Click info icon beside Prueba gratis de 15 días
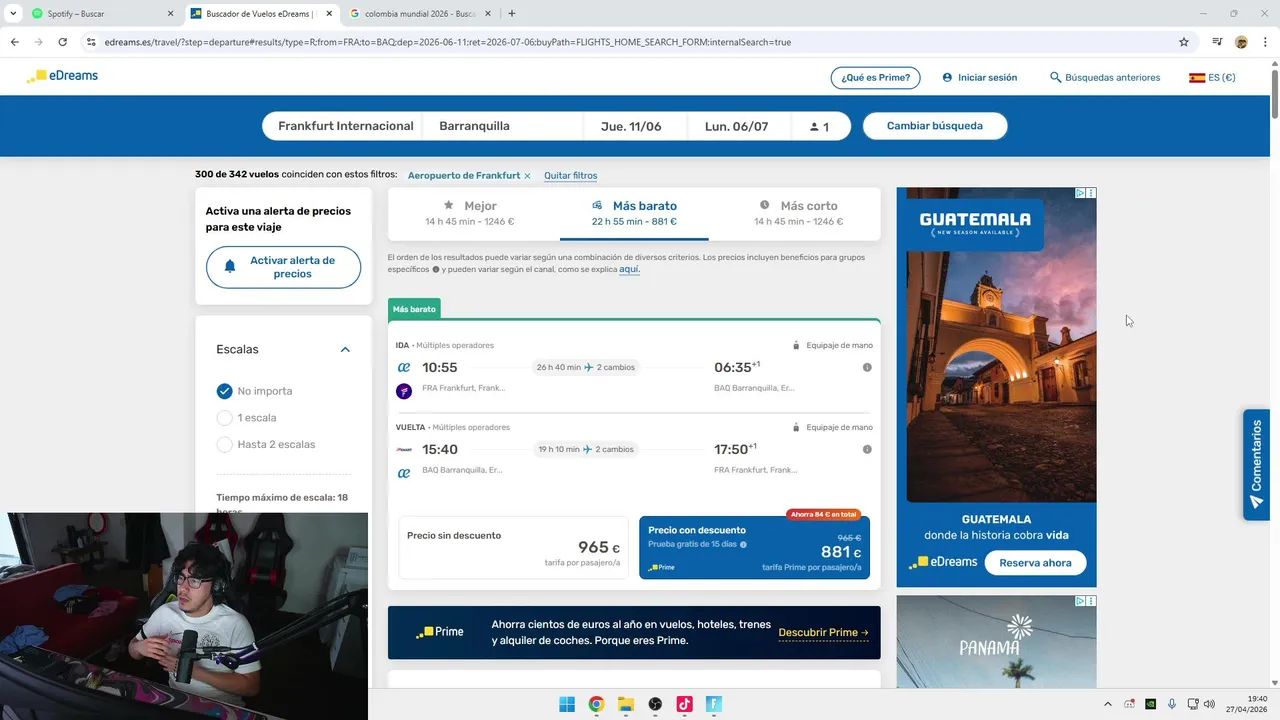The image size is (1280, 720). coord(743,545)
